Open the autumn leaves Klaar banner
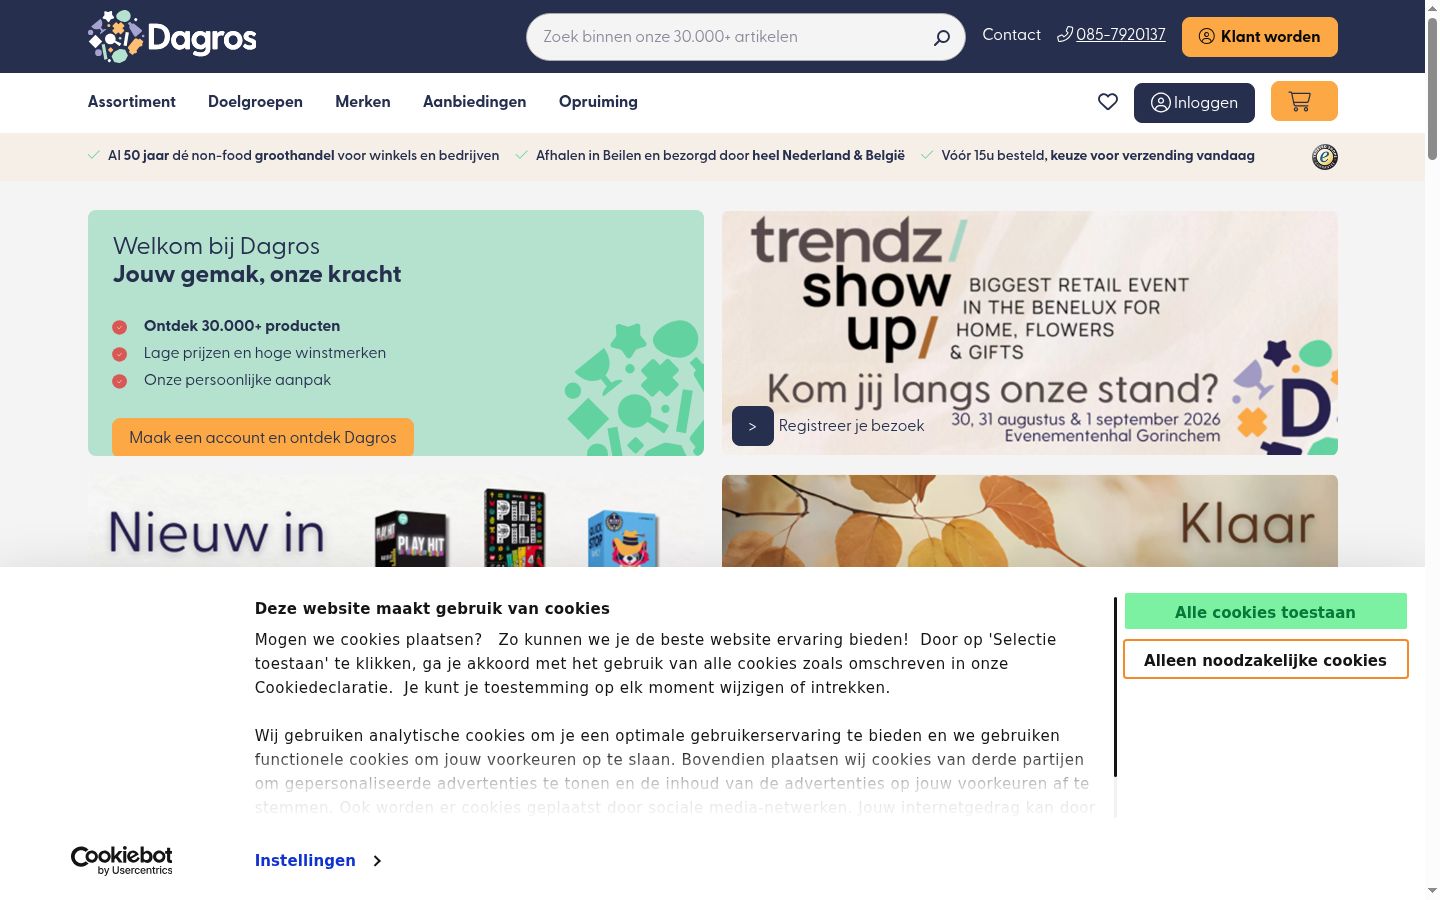The height and width of the screenshot is (900, 1440). pyautogui.click(x=1030, y=521)
